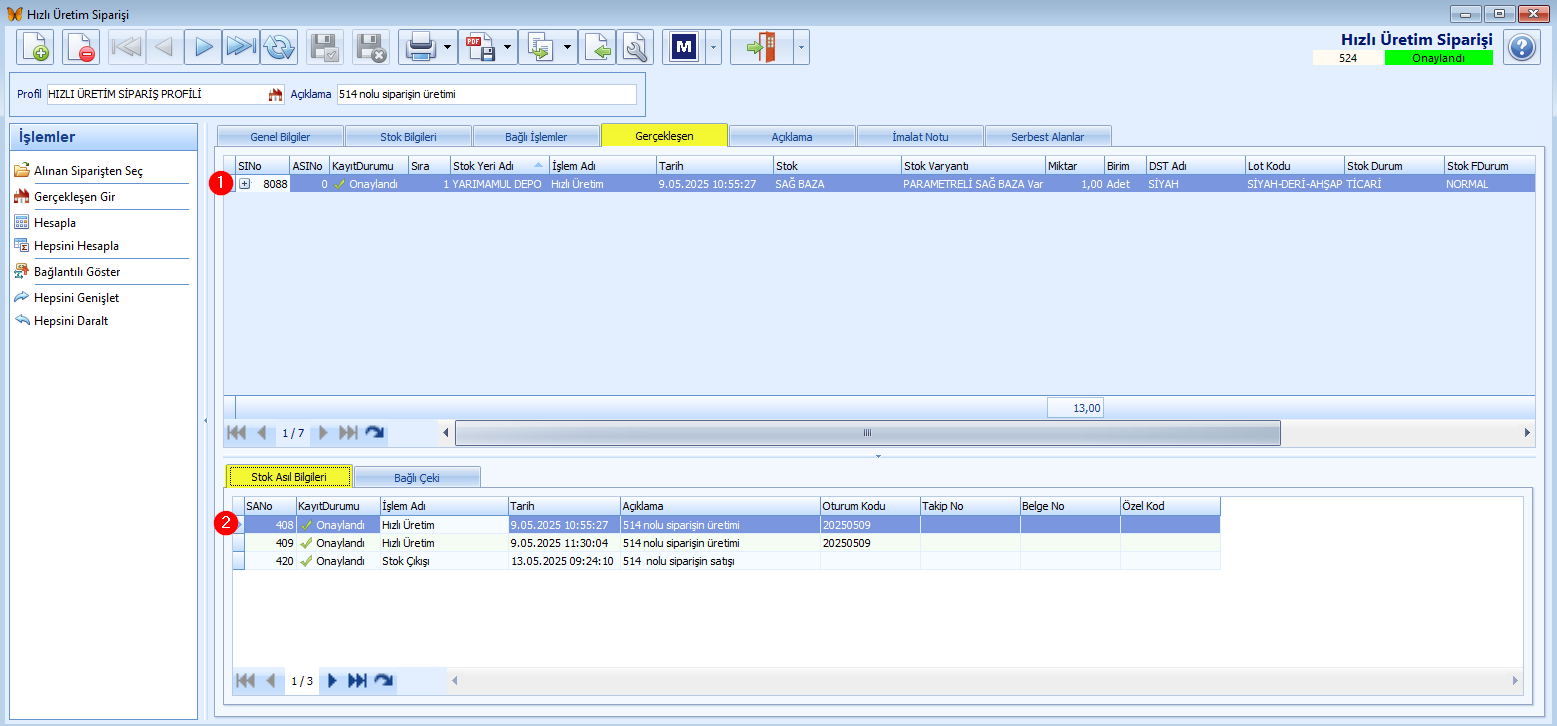
Task: Click Alınan Siparişten Seç in İşlemler panel
Action: click(x=88, y=171)
